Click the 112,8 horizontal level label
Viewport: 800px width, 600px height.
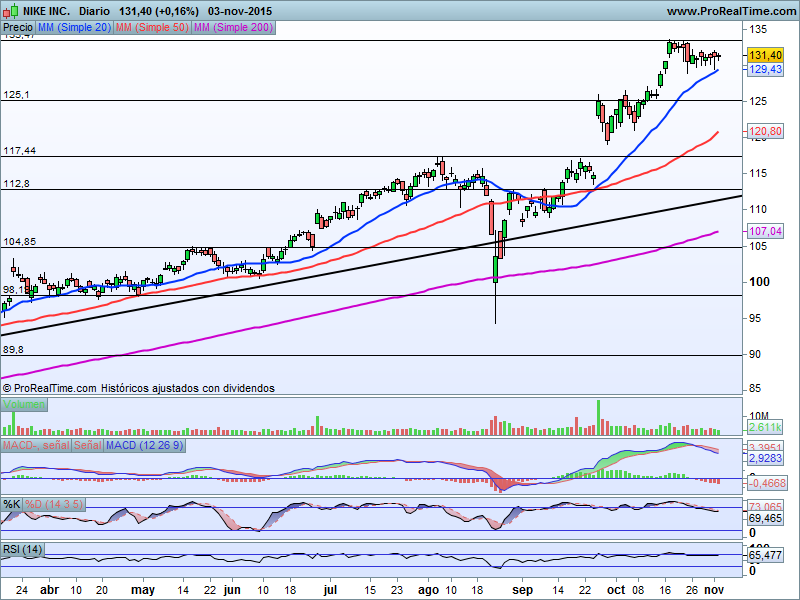[16, 184]
